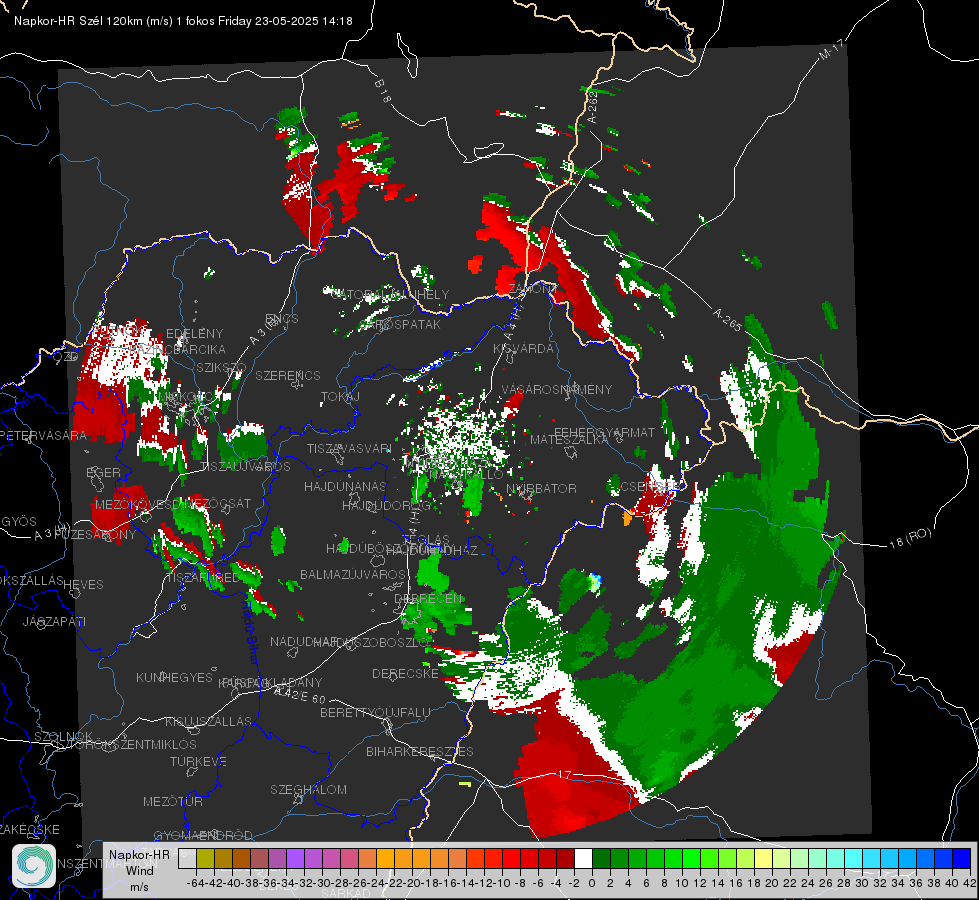The width and height of the screenshot is (979, 900).
Task: Click the KISÚJSZÁLLÁS city label
Action: click(208, 721)
